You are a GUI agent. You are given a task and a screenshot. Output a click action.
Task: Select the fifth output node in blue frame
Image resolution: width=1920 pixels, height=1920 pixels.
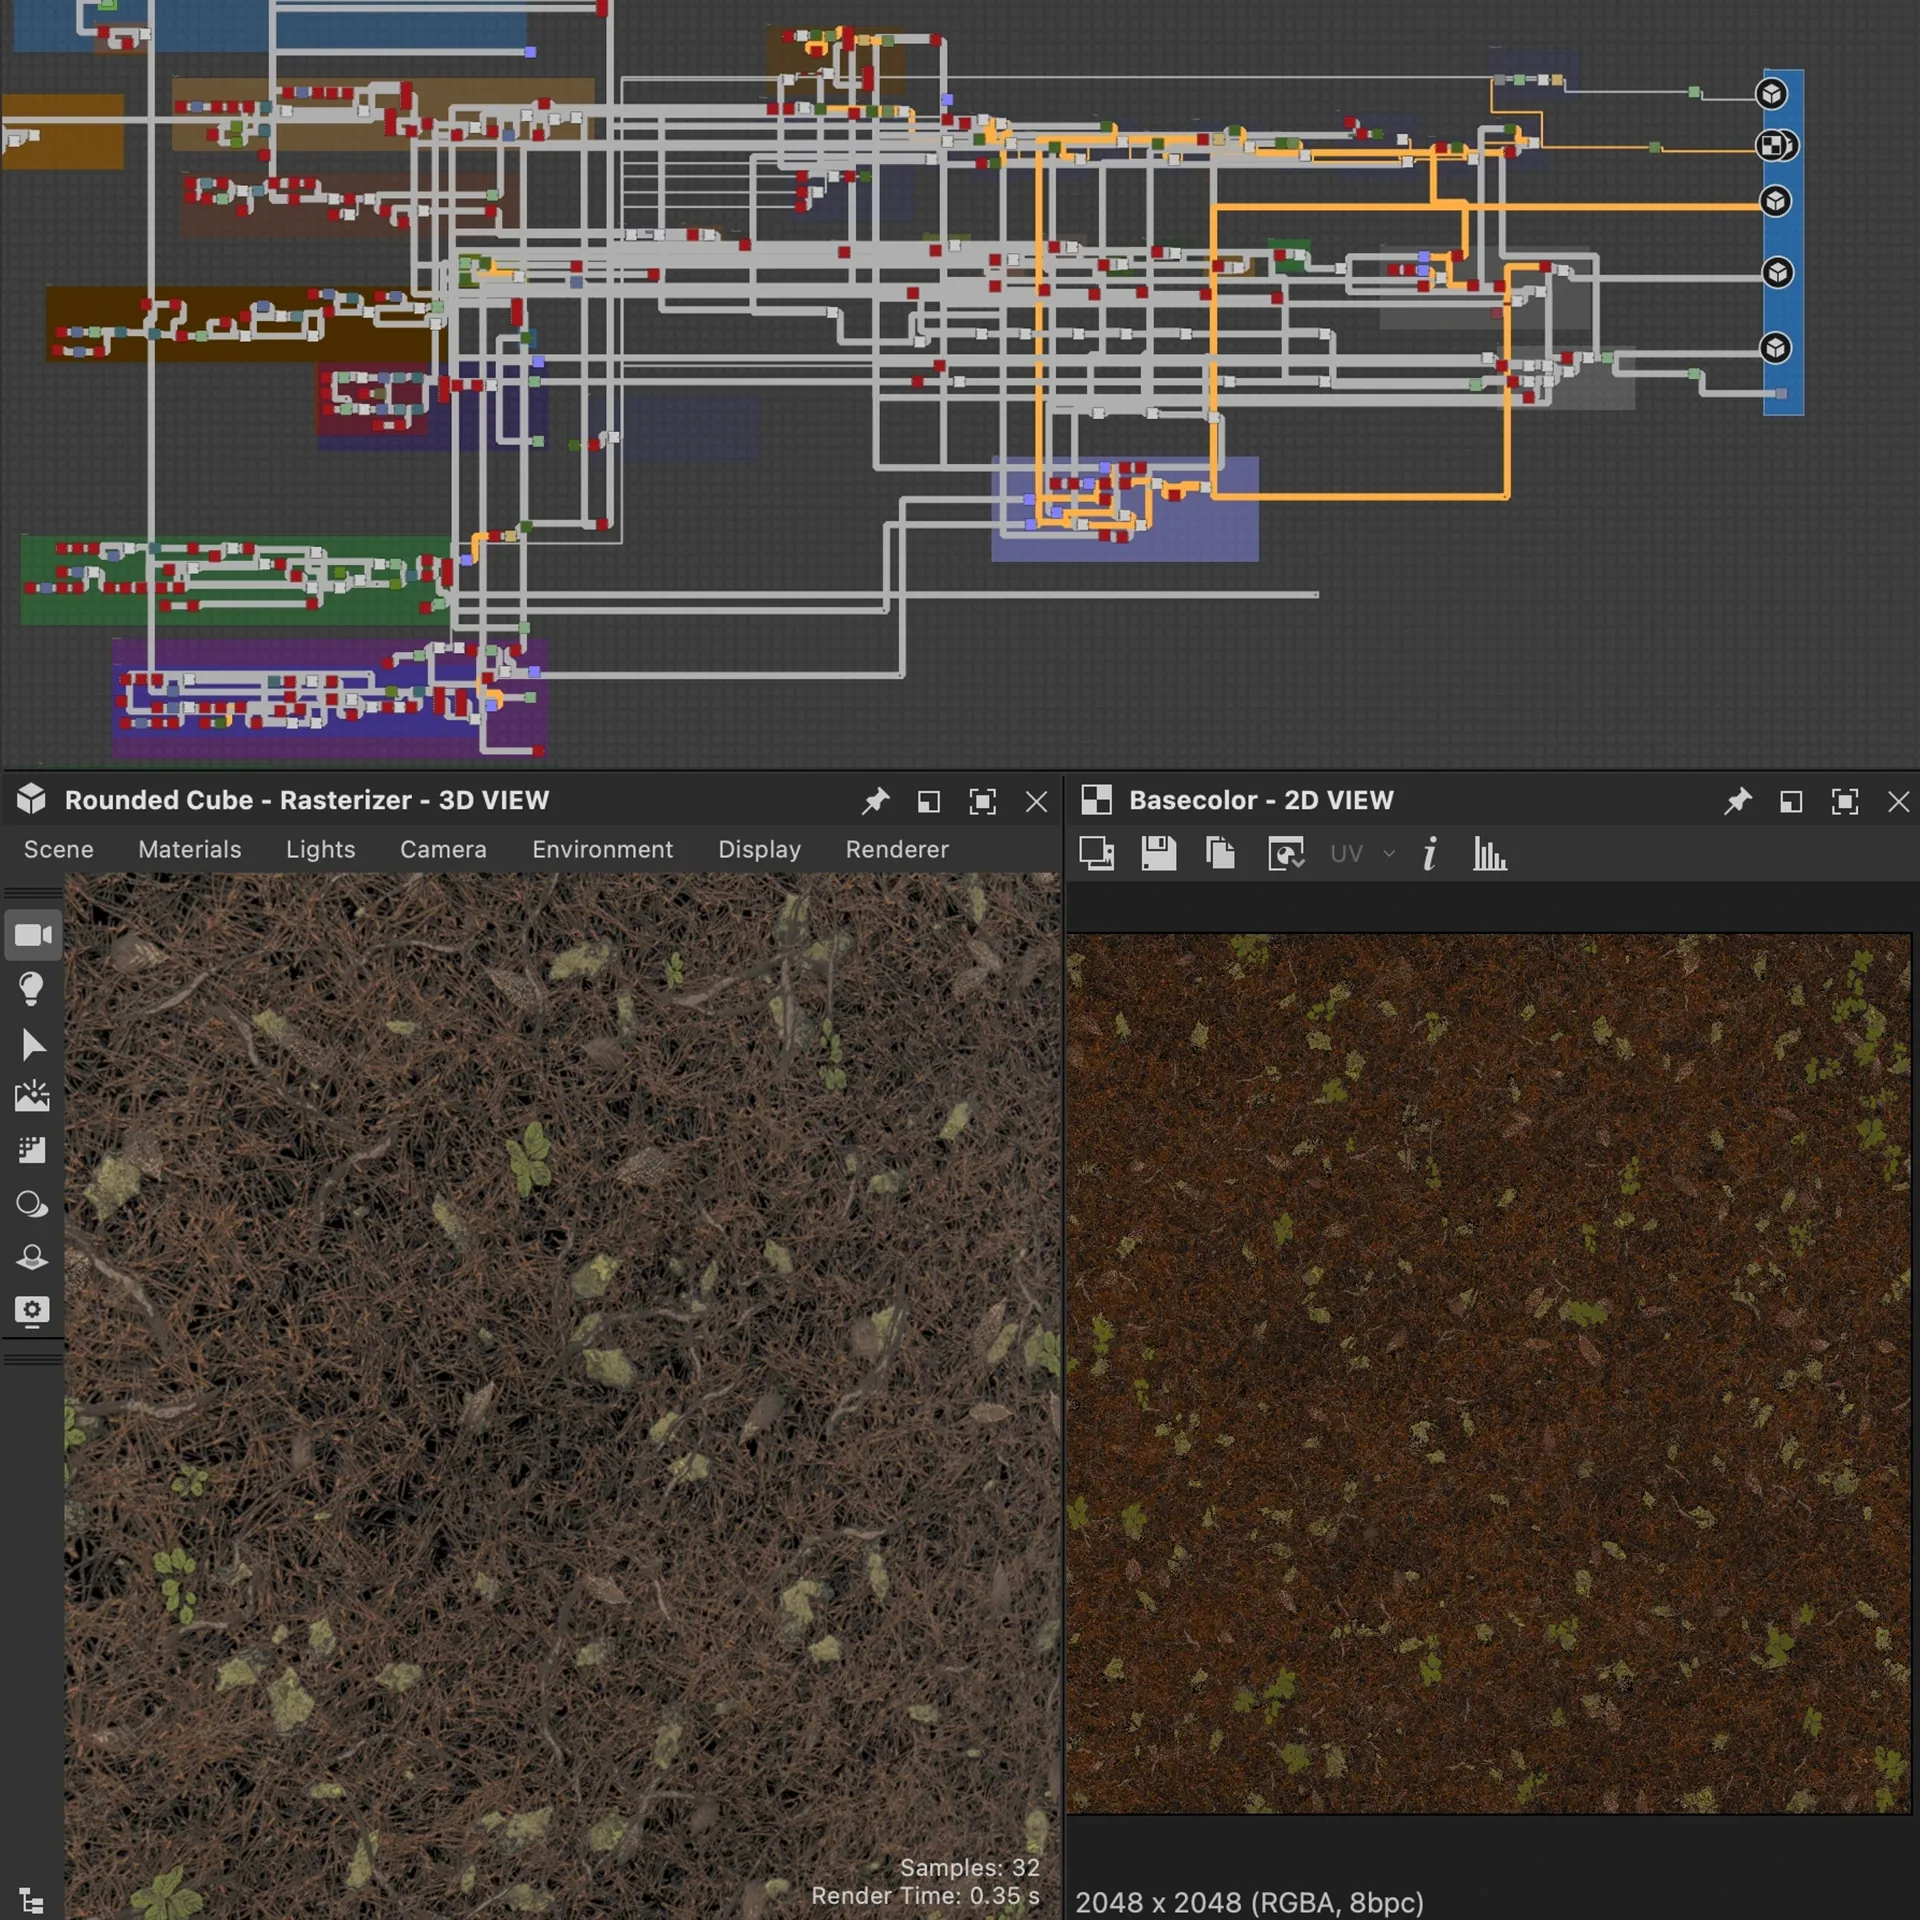coord(1776,347)
